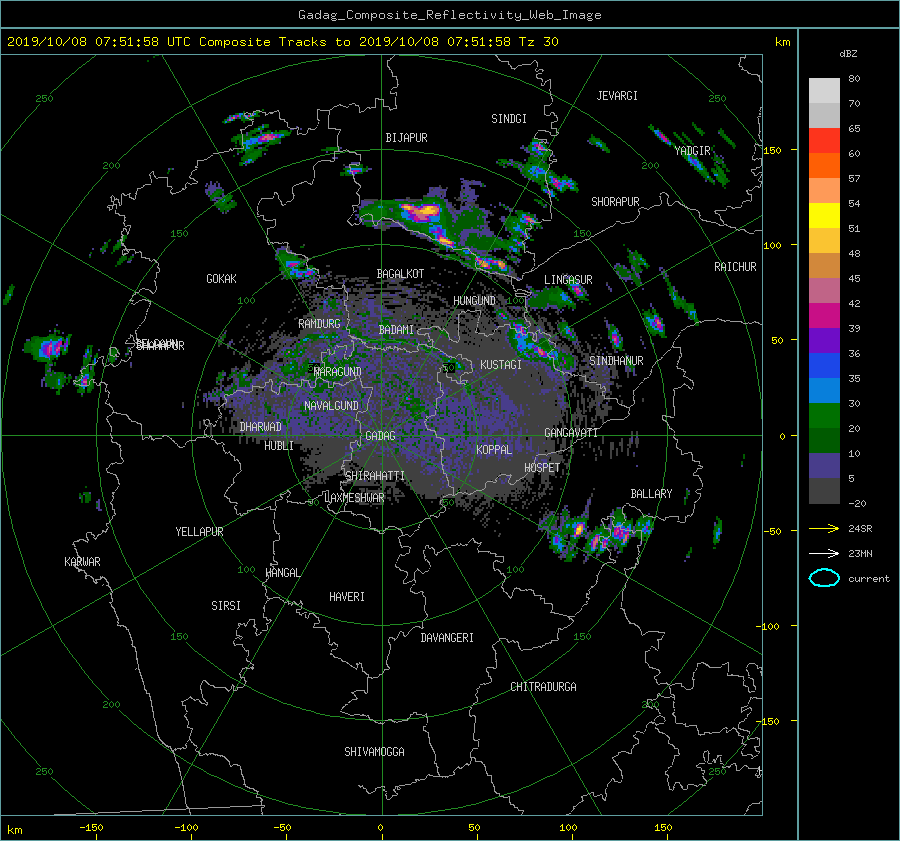
Task: Select the dark gray -20 dBZ swatch
Action: point(824,491)
